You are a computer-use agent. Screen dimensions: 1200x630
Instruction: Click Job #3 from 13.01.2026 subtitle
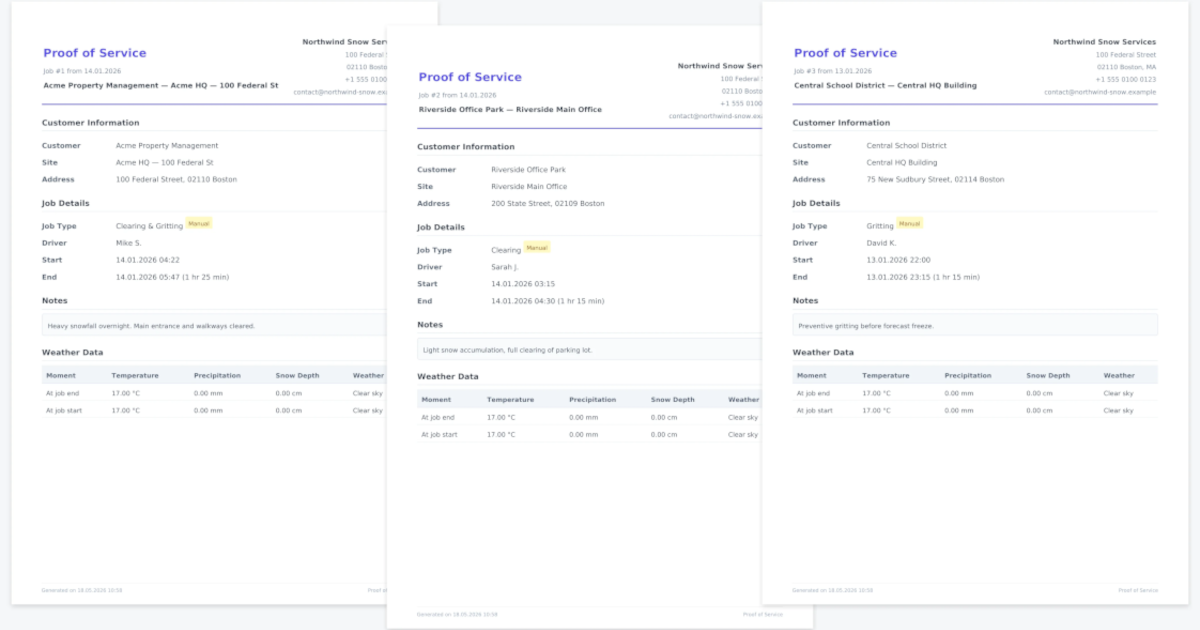tap(833, 72)
